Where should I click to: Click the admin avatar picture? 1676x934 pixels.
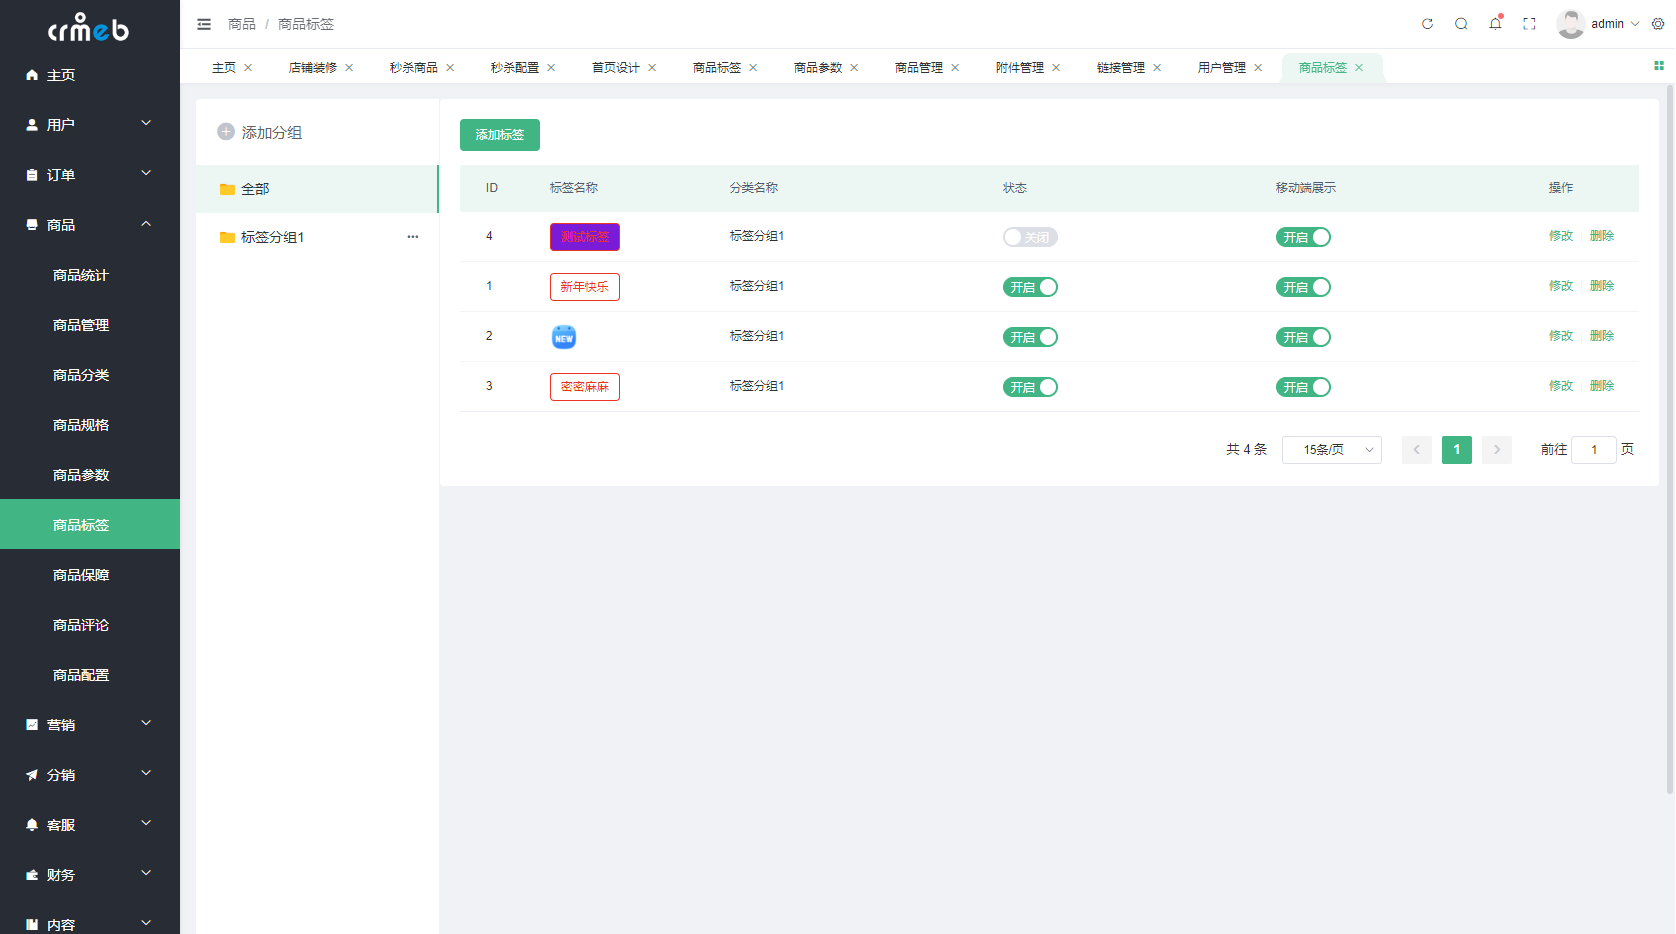coord(1570,24)
